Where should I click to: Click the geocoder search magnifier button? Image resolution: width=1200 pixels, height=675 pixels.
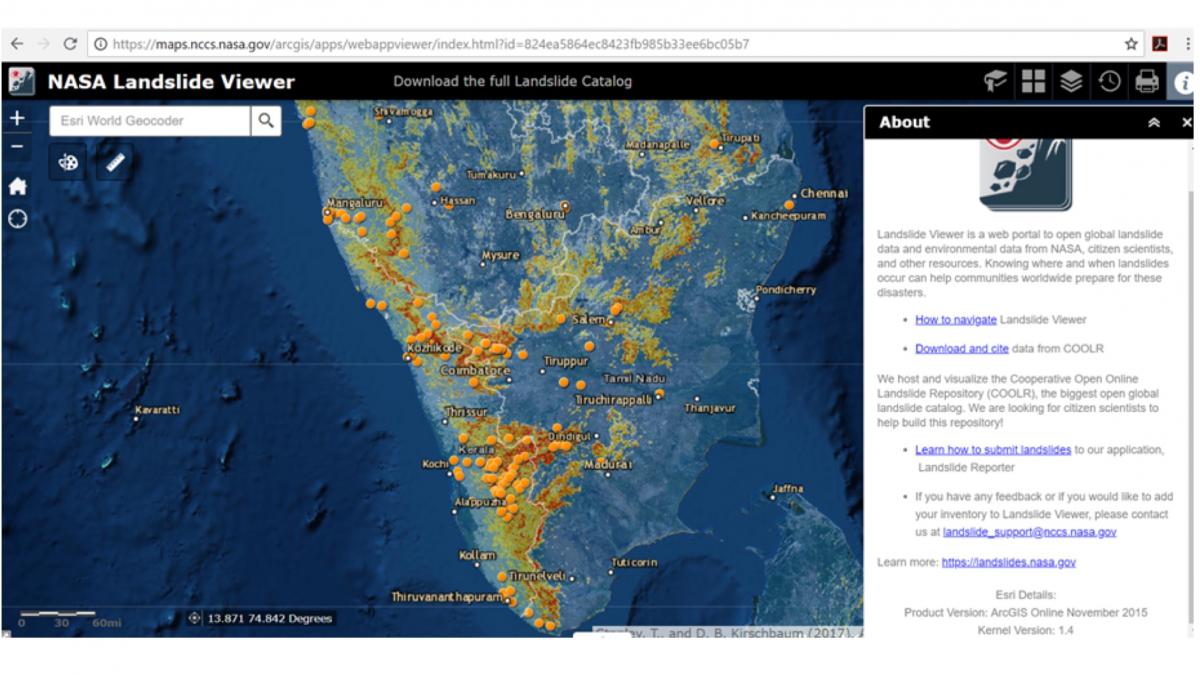point(265,121)
